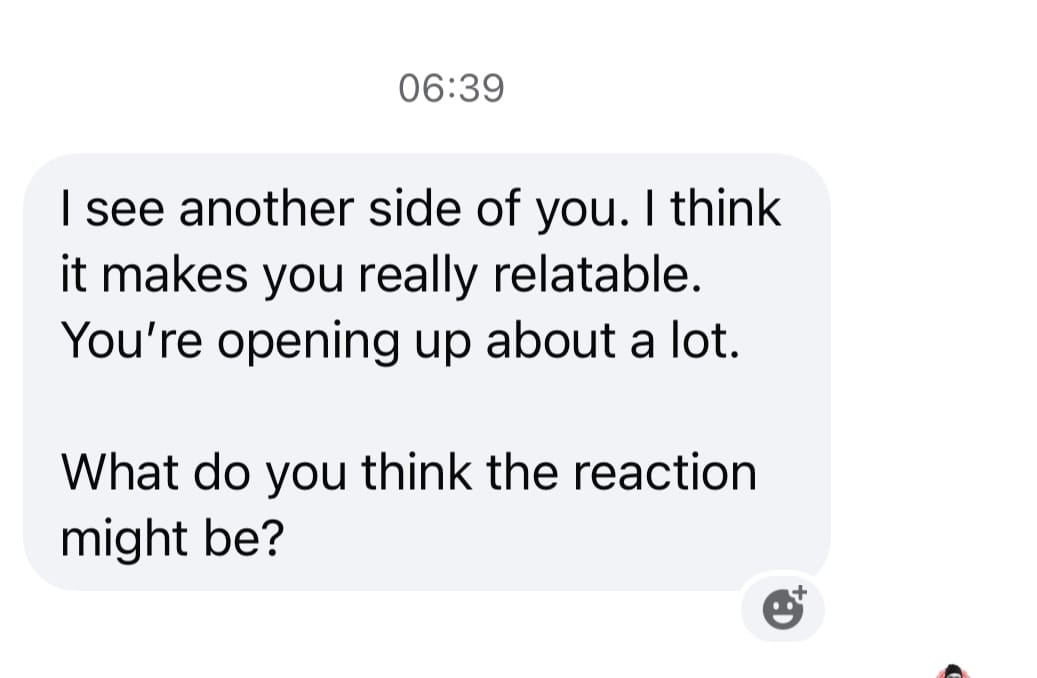
Task: Tap the profile avatar at the bottom right
Action: [953, 671]
